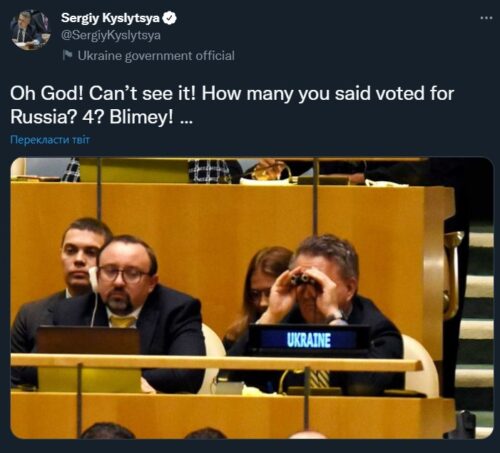The width and height of the screenshot is (500, 453).
Task: Click the yellow tie of the bearded man
Action: pos(123,321)
